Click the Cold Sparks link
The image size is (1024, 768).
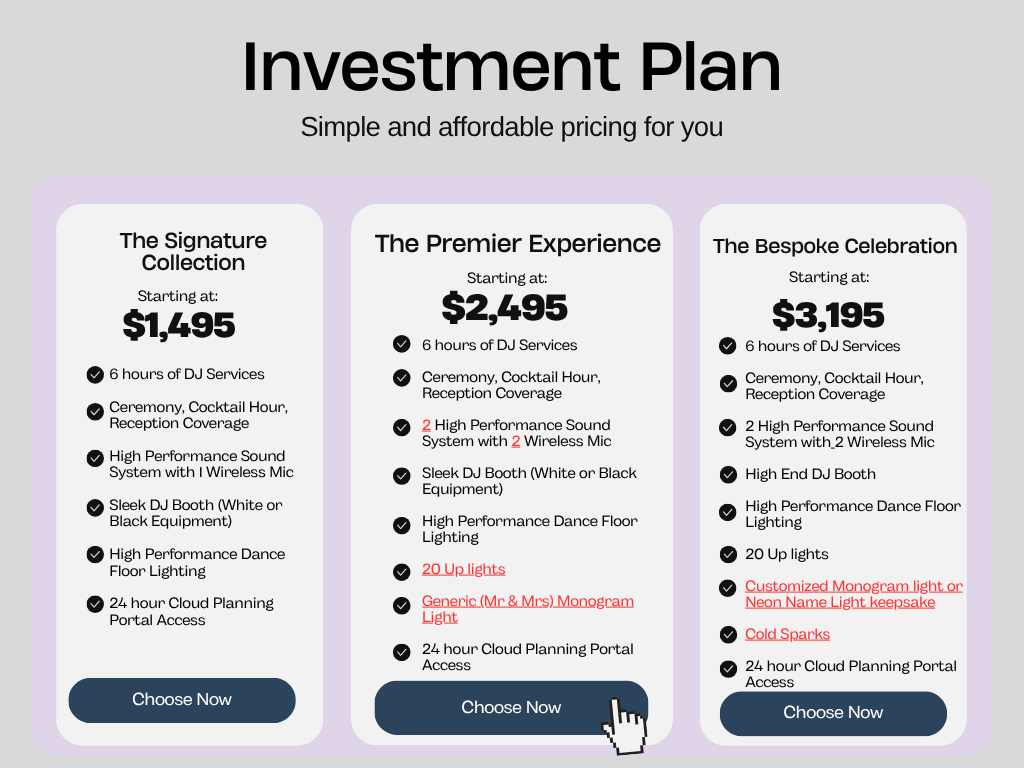[x=787, y=634]
